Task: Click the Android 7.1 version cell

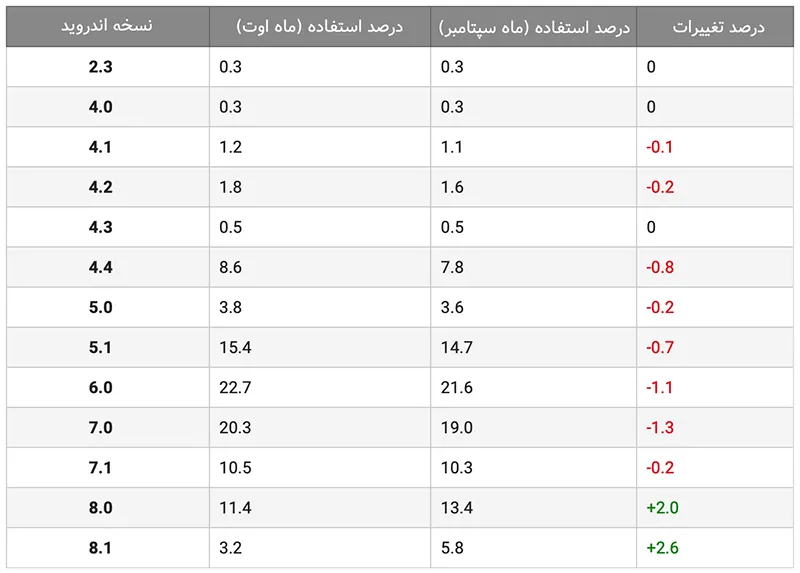Action: [100, 467]
